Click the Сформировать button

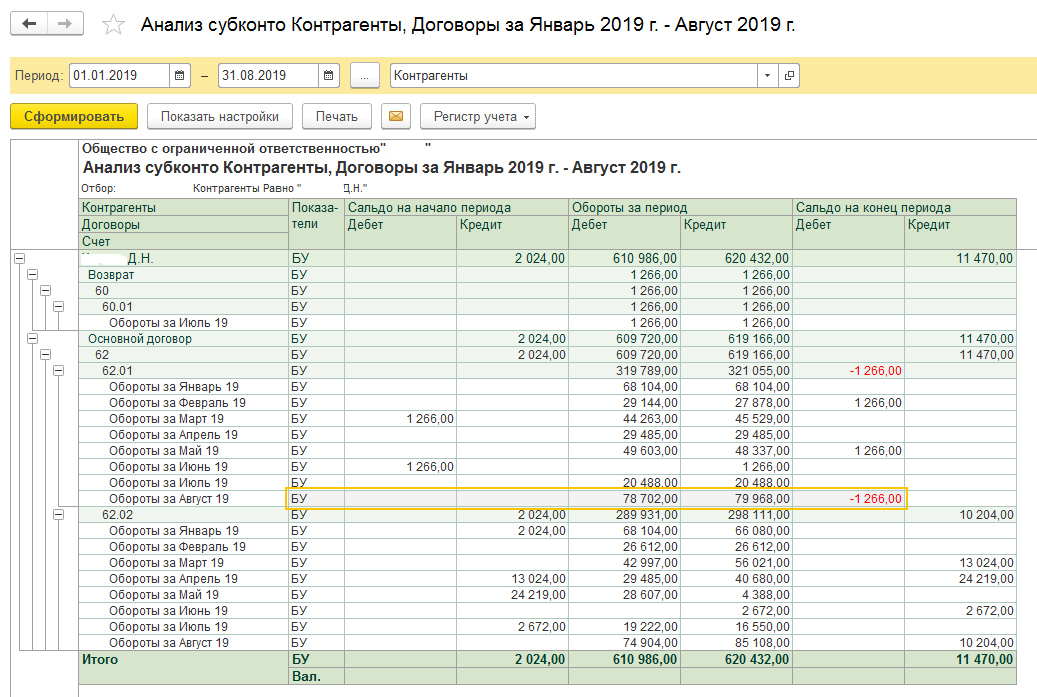pyautogui.click(x=74, y=116)
